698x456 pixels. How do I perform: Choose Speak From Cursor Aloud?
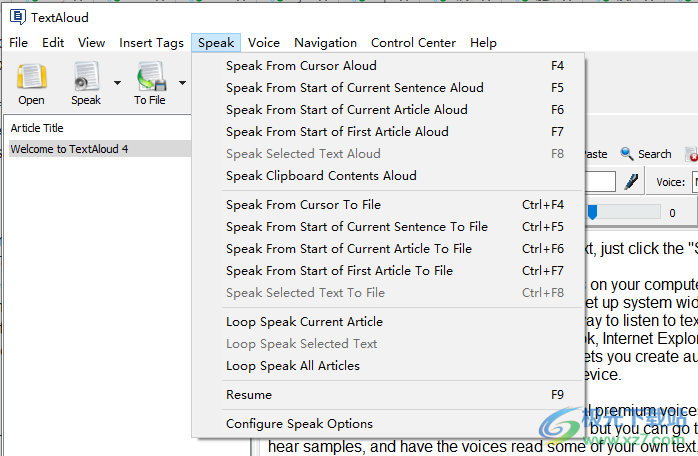[301, 66]
